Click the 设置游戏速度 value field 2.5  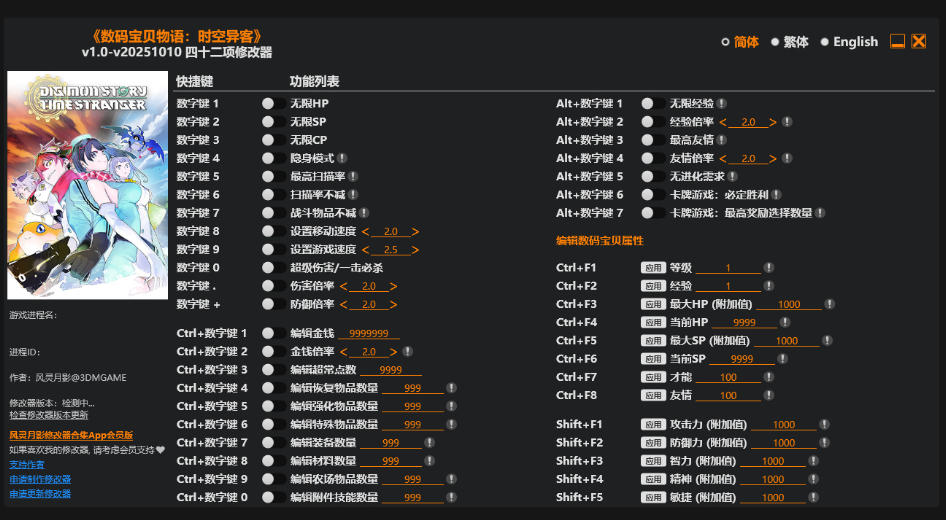tap(390, 249)
